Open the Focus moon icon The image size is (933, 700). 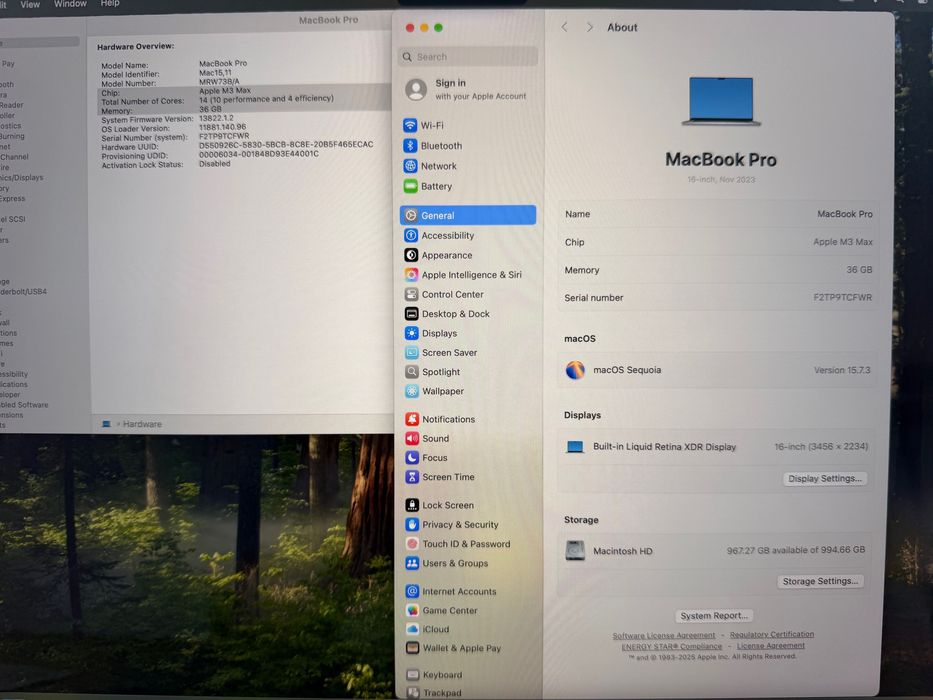point(412,457)
